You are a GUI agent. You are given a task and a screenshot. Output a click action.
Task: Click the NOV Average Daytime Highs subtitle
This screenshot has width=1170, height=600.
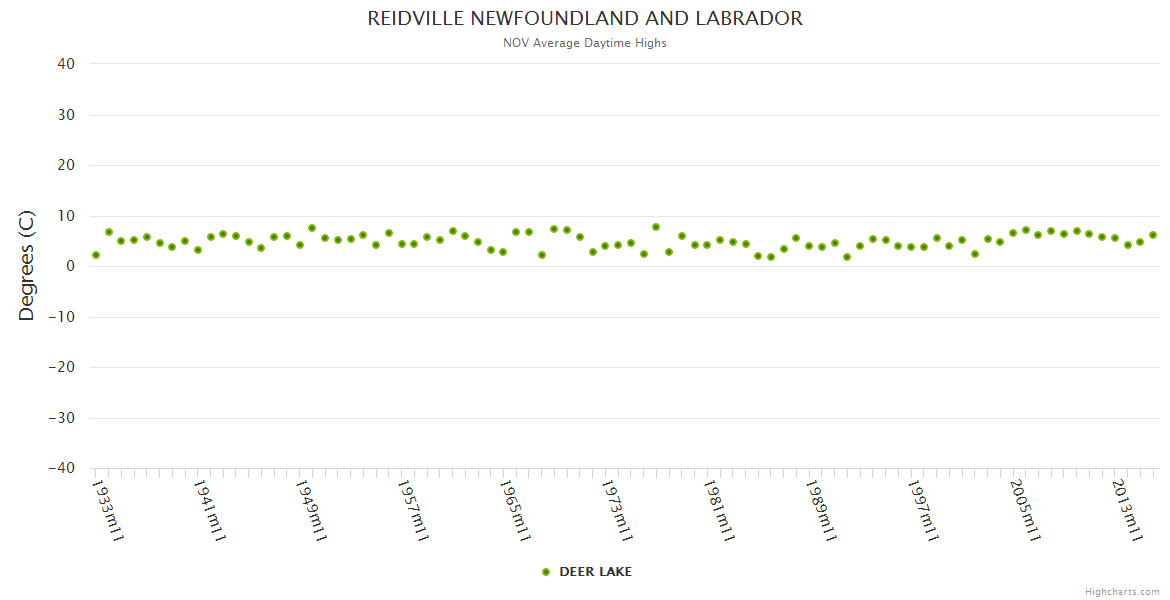(585, 43)
